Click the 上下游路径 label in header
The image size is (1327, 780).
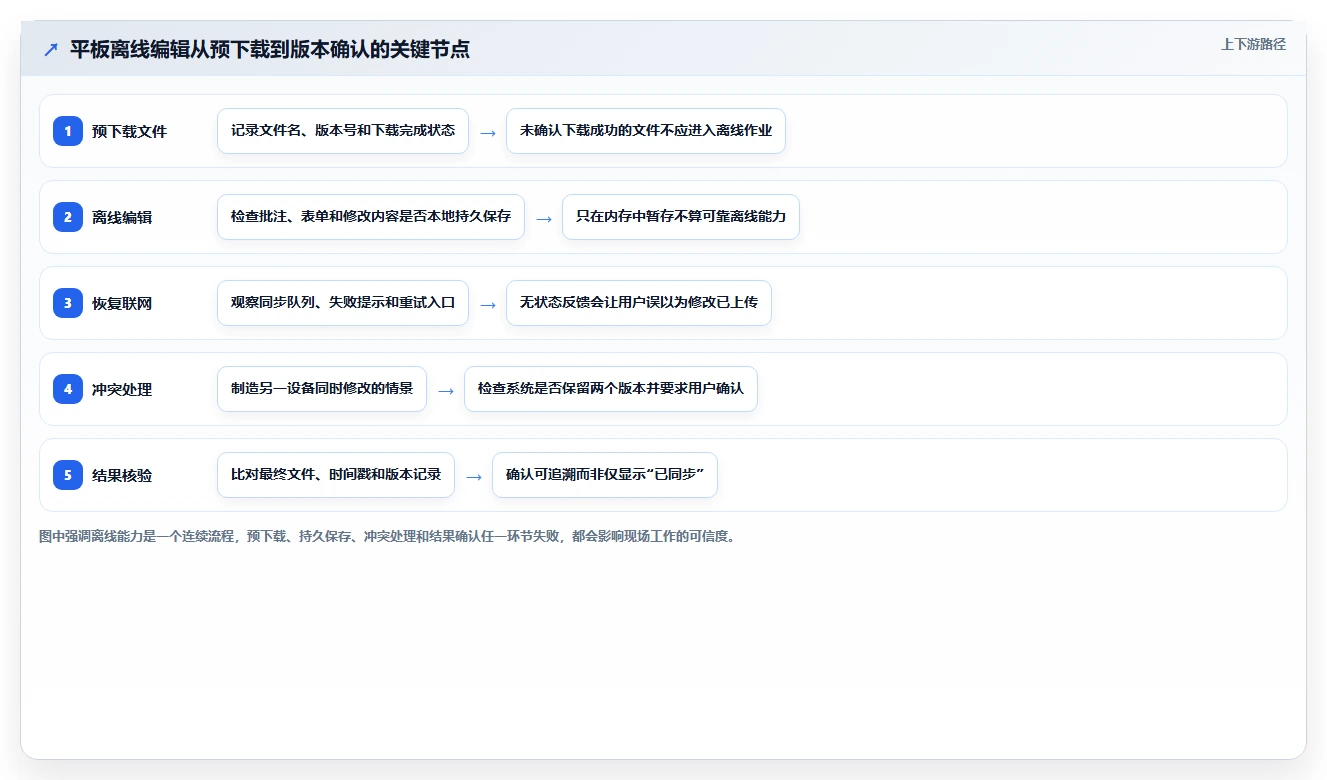1253,44
